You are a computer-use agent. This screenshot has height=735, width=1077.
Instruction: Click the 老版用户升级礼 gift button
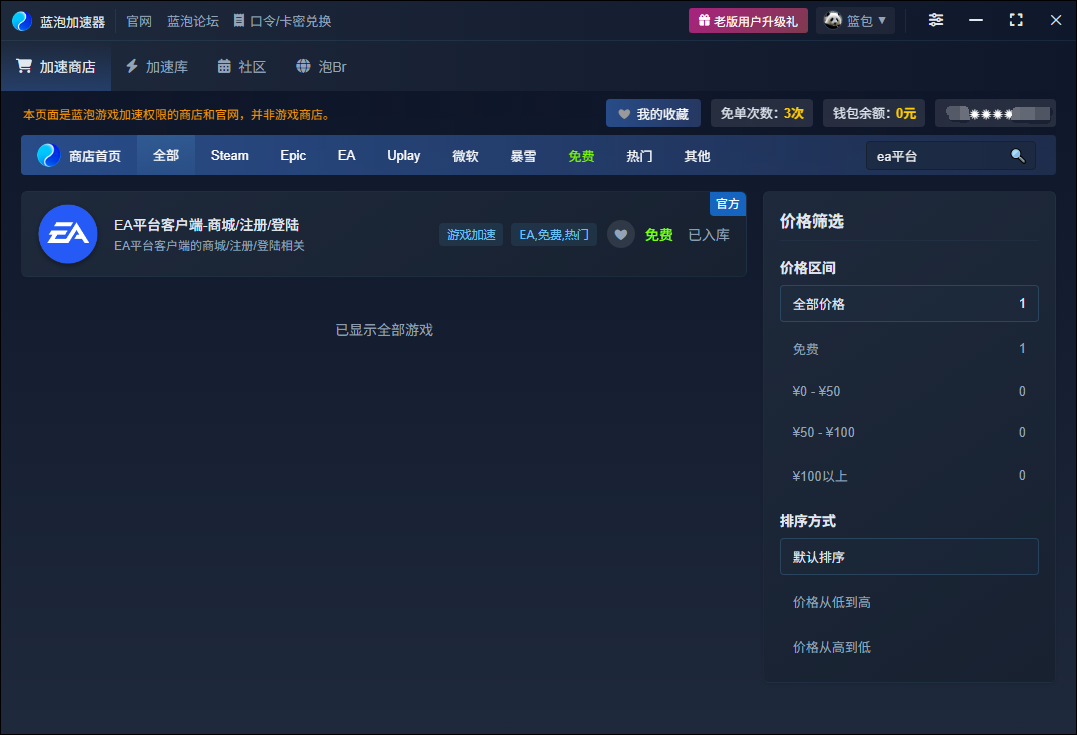tap(748, 21)
